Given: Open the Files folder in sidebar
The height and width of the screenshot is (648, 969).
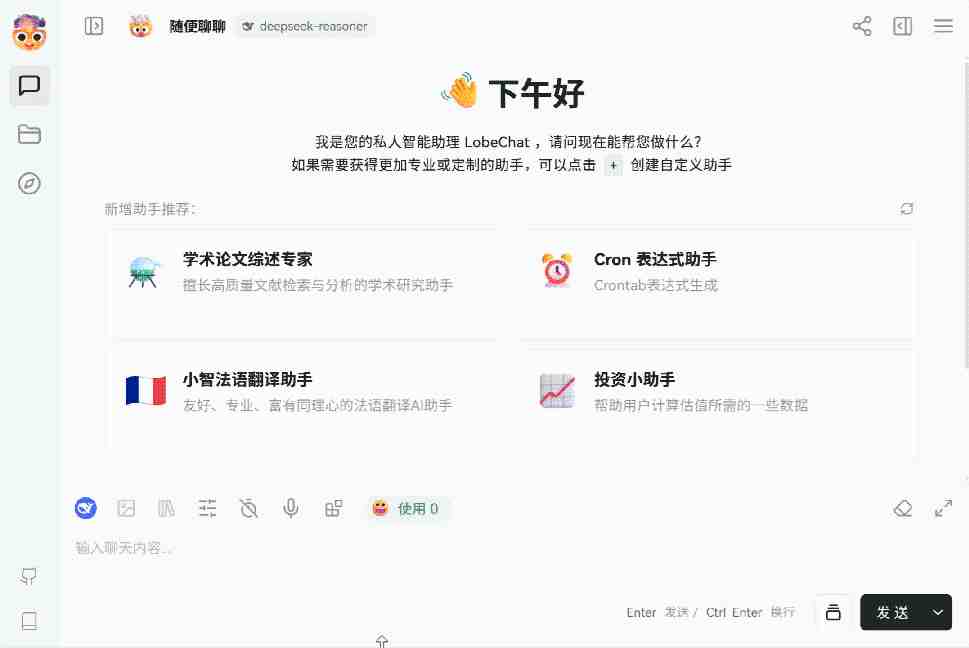Looking at the screenshot, I should (x=29, y=134).
